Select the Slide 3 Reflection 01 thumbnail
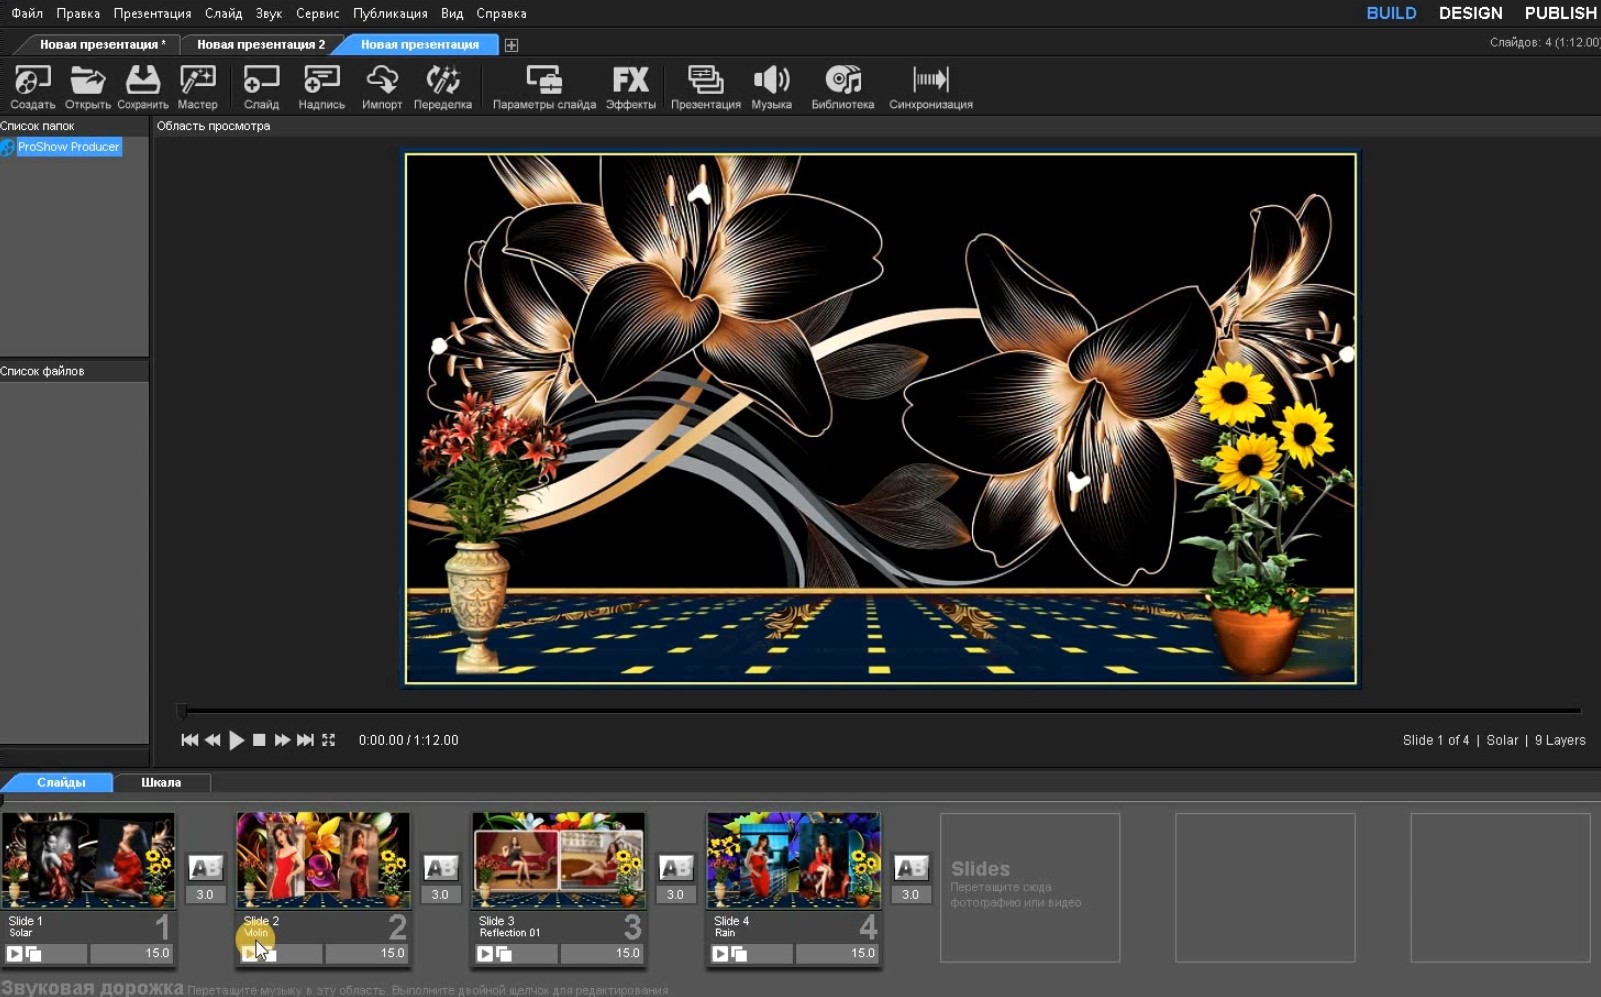The height and width of the screenshot is (997, 1601). 558,860
